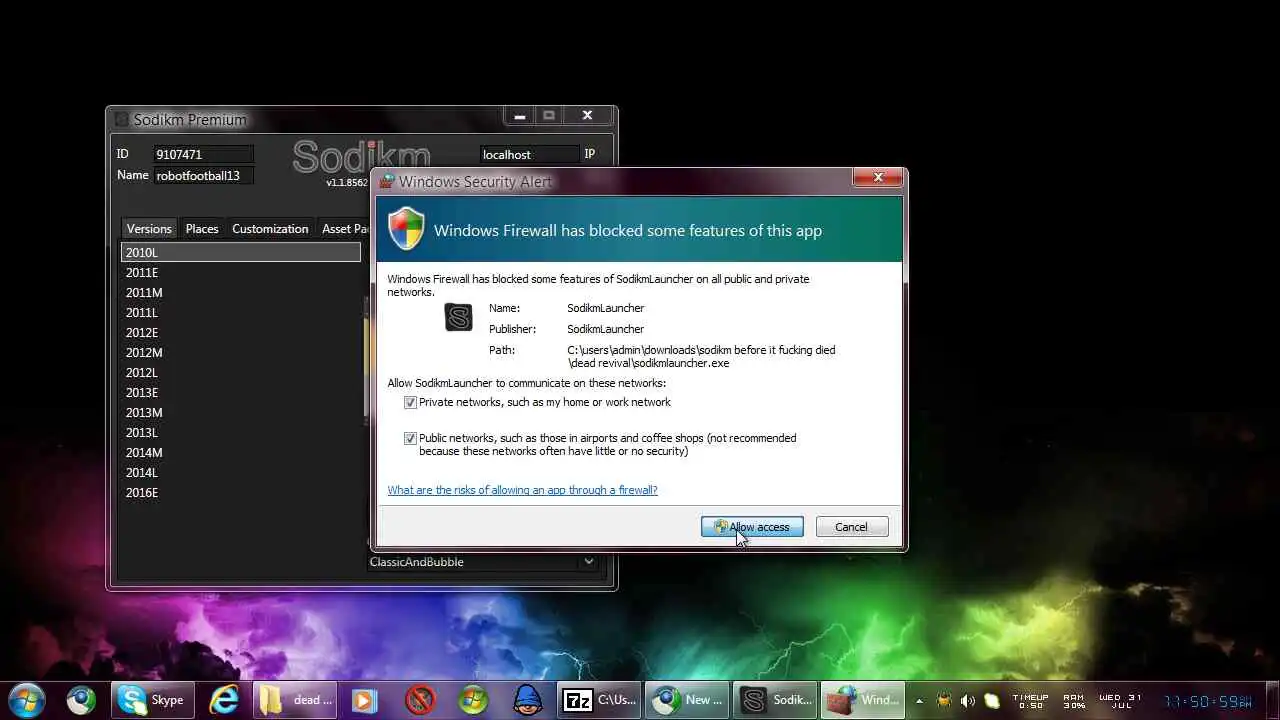Click the yellow note tray icon
The width and height of the screenshot is (1280, 720).
tap(992, 700)
